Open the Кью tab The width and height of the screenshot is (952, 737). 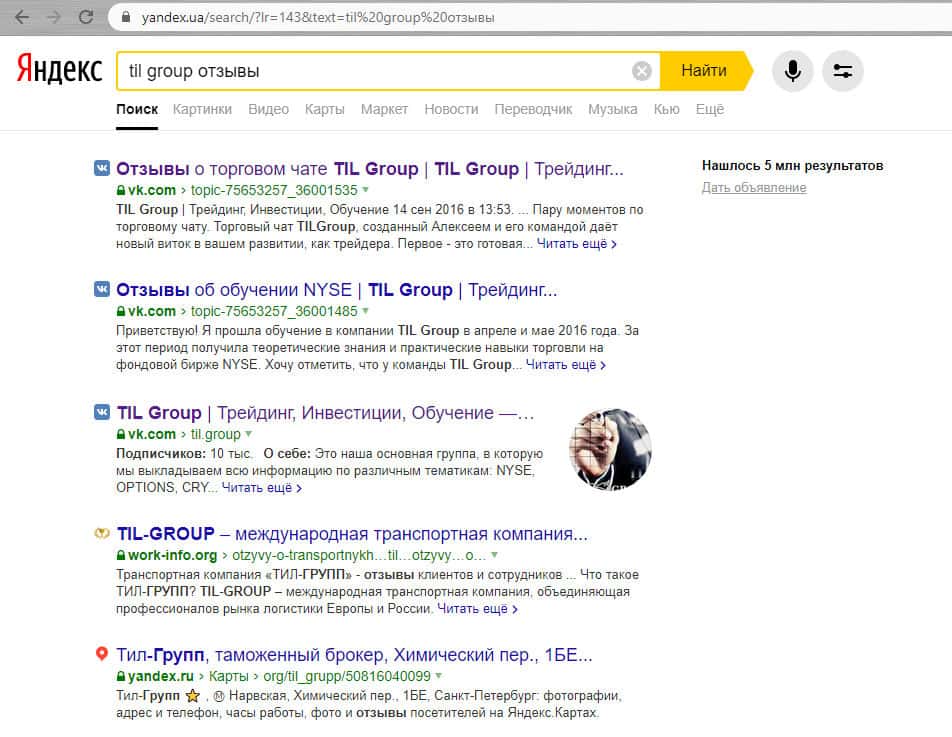[666, 109]
